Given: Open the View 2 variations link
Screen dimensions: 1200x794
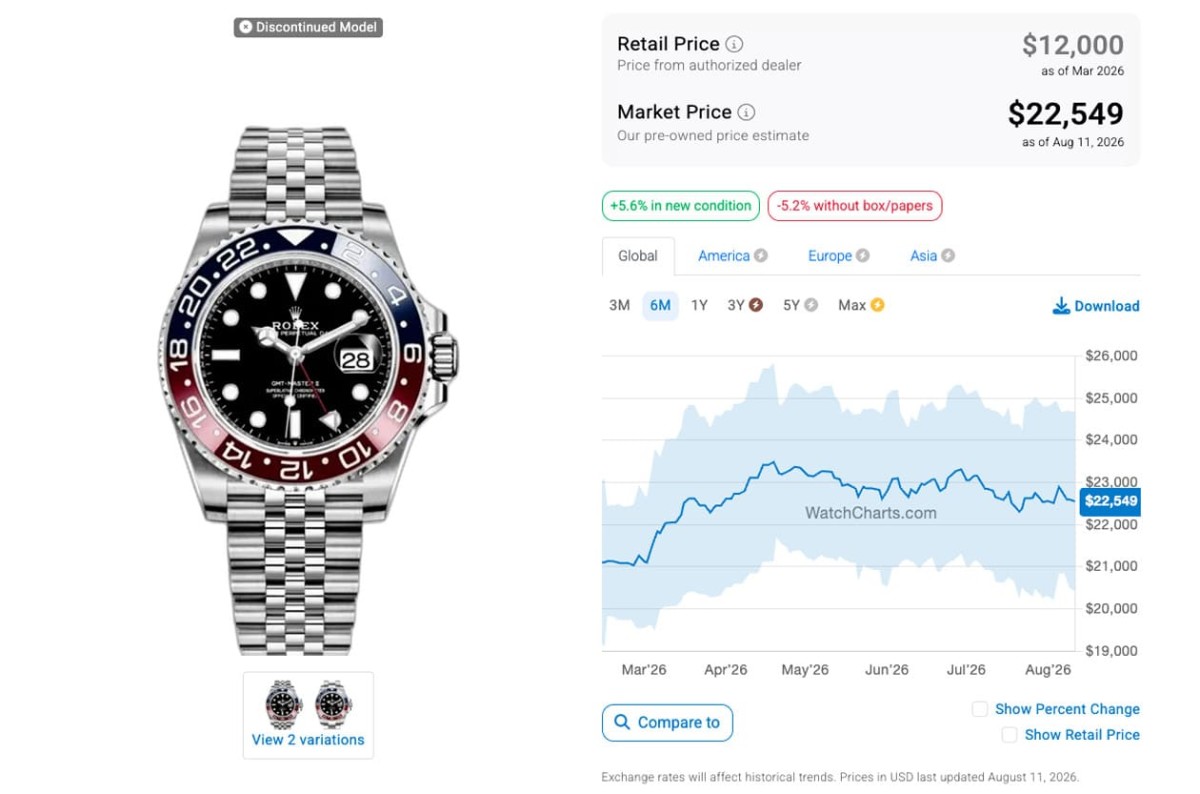Looking at the screenshot, I should [x=308, y=740].
